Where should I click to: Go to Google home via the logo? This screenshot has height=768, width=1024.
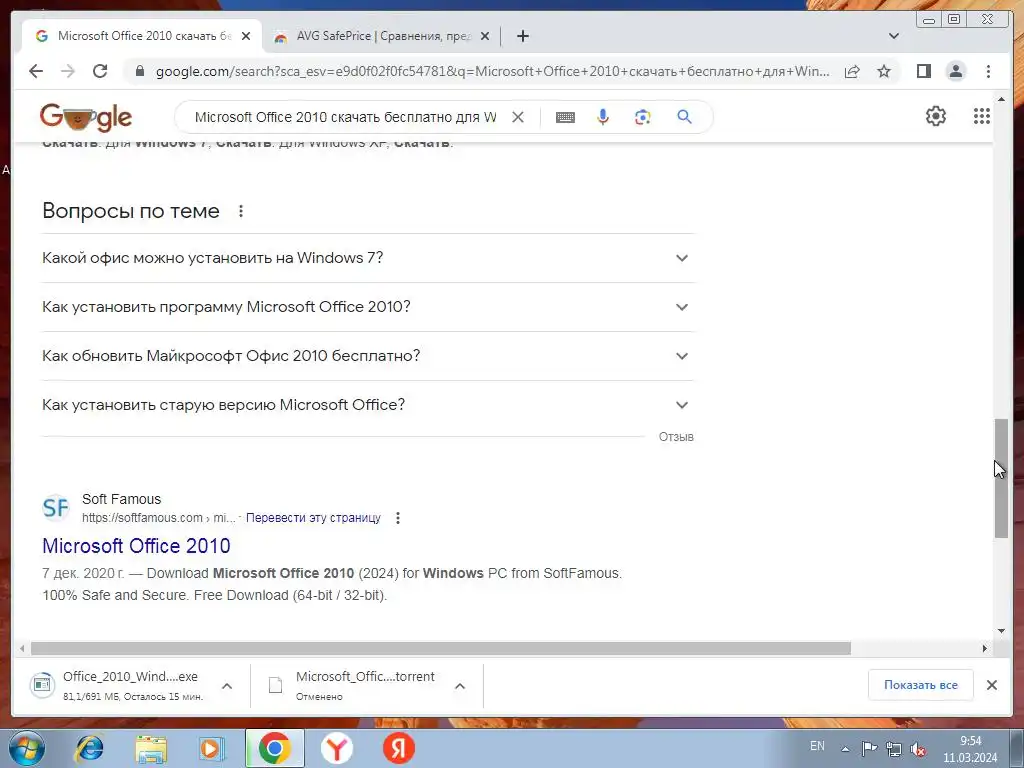click(x=86, y=118)
